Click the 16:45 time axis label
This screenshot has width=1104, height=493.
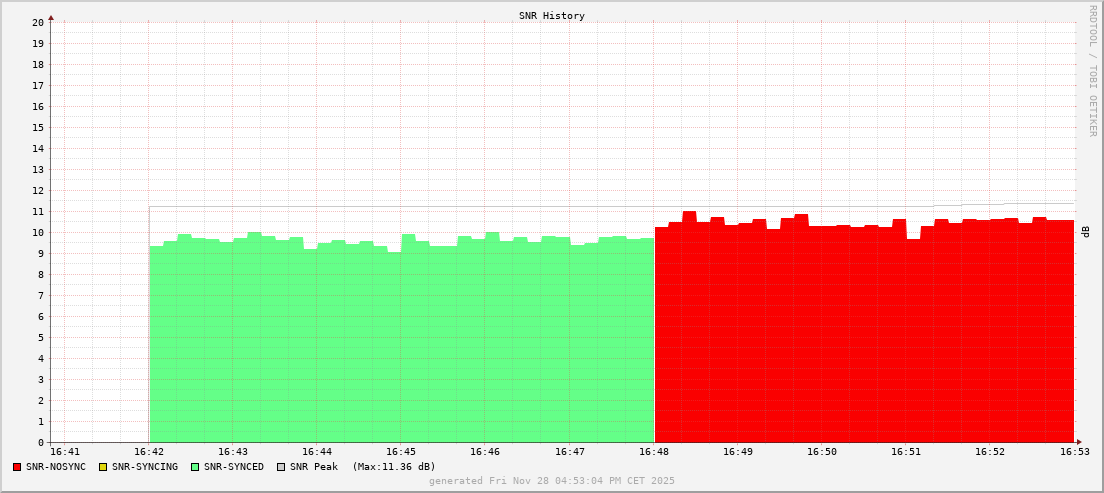point(401,452)
